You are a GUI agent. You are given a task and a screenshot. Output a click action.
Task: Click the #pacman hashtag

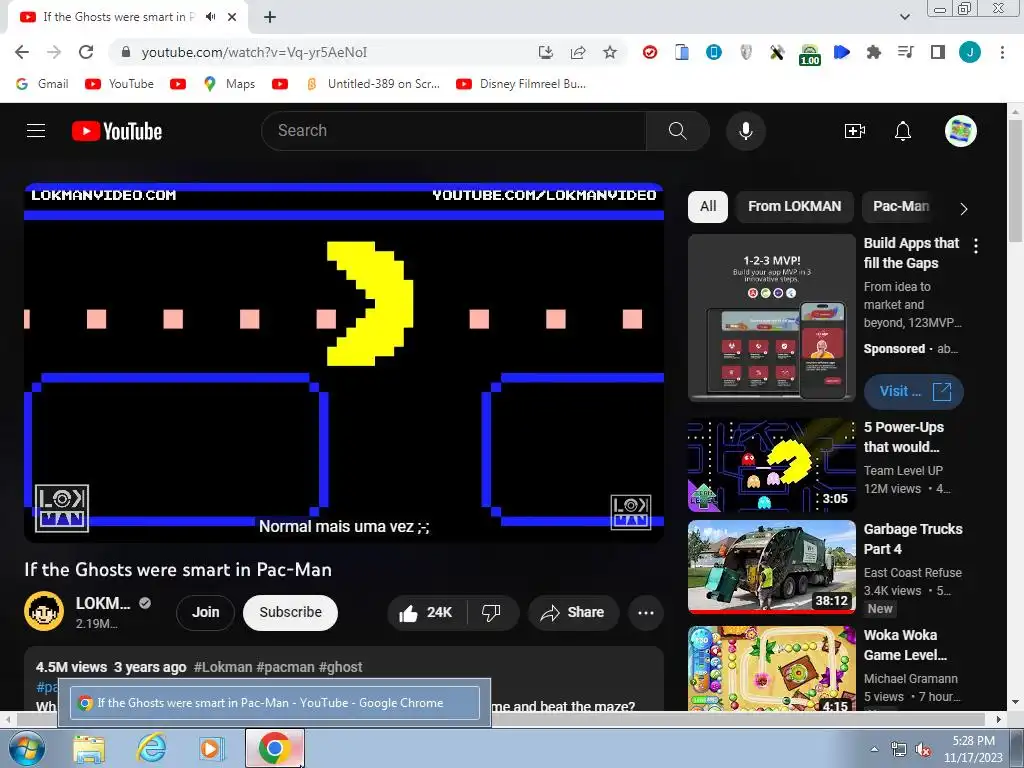click(x=285, y=667)
